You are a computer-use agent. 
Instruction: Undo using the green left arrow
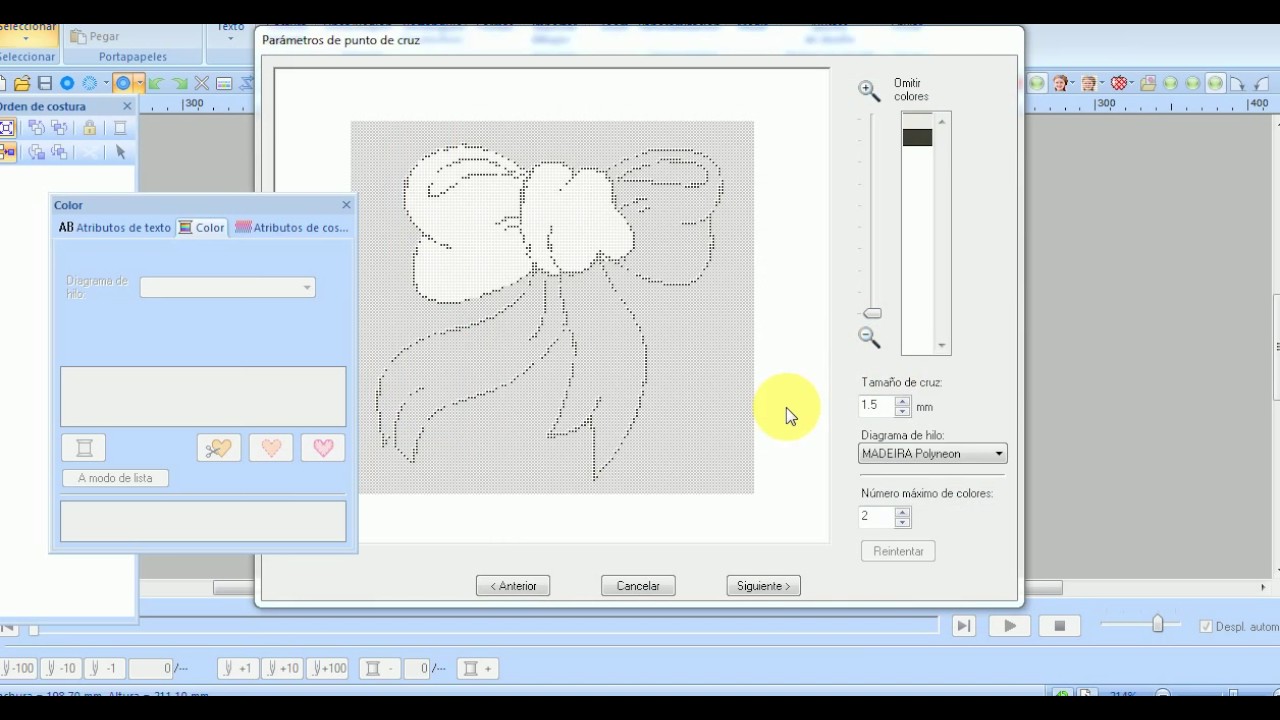157,84
